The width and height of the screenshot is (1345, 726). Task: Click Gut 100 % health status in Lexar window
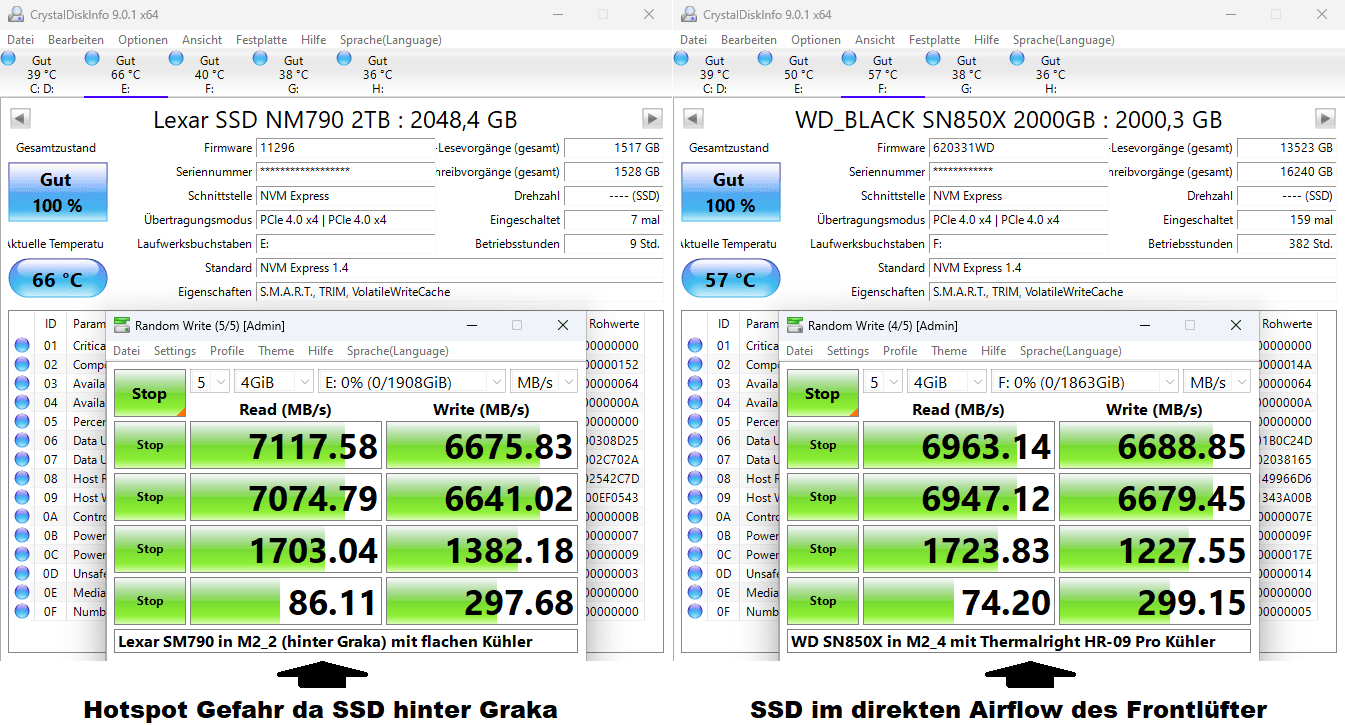point(56,192)
